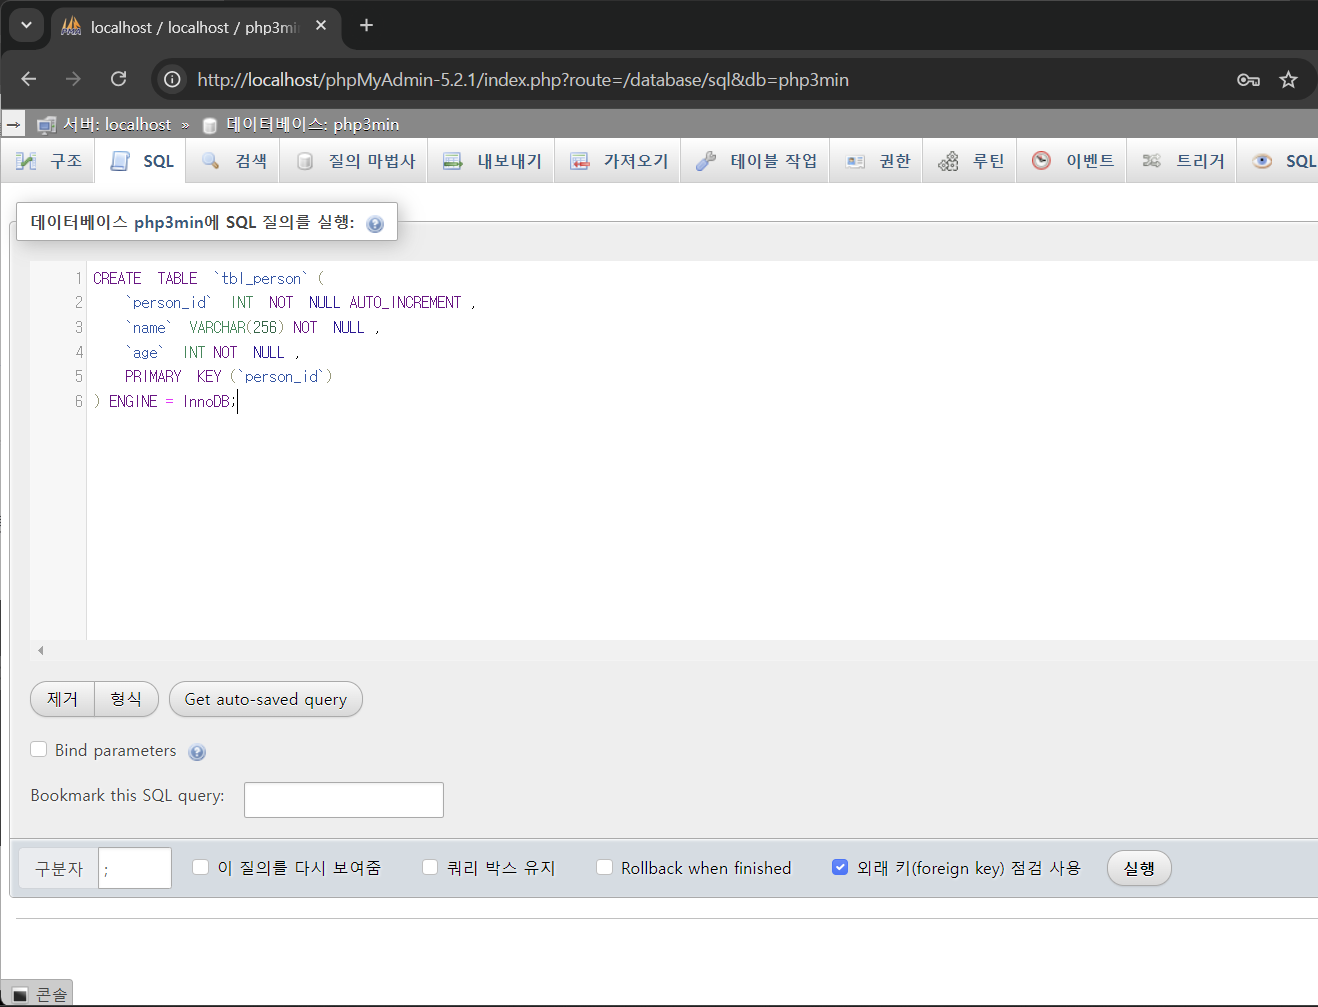Open the tab search dropdown arrow
Viewport: 1318px width, 1007px height.
click(26, 26)
